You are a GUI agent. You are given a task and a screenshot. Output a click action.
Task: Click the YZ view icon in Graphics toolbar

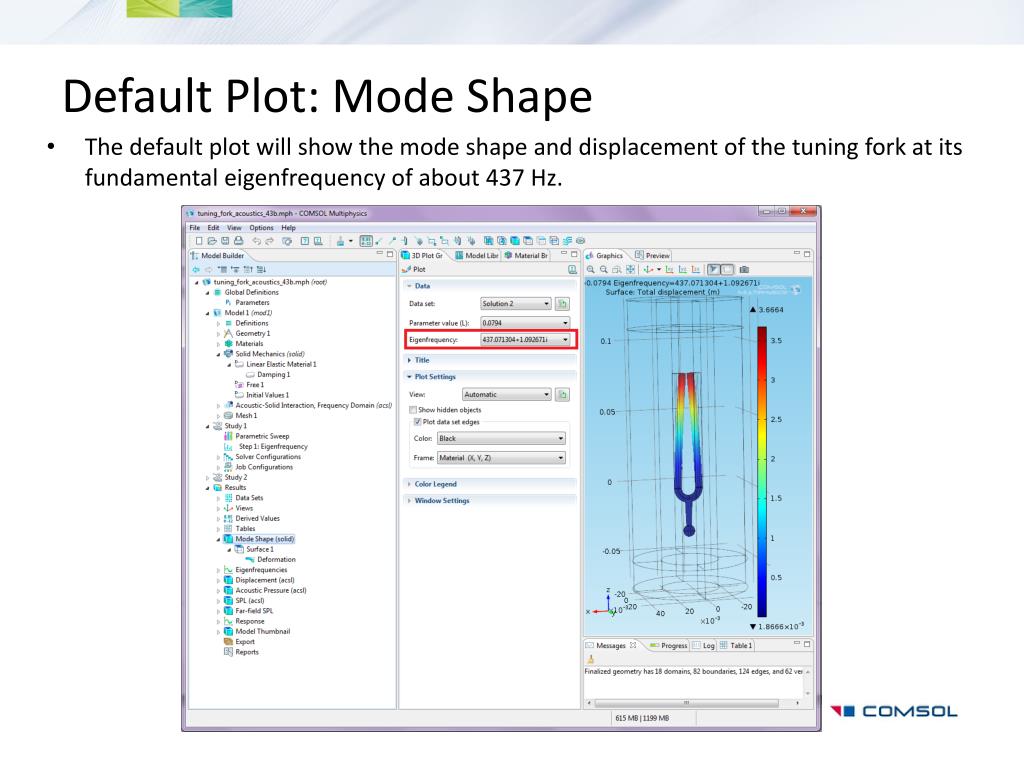(682, 269)
